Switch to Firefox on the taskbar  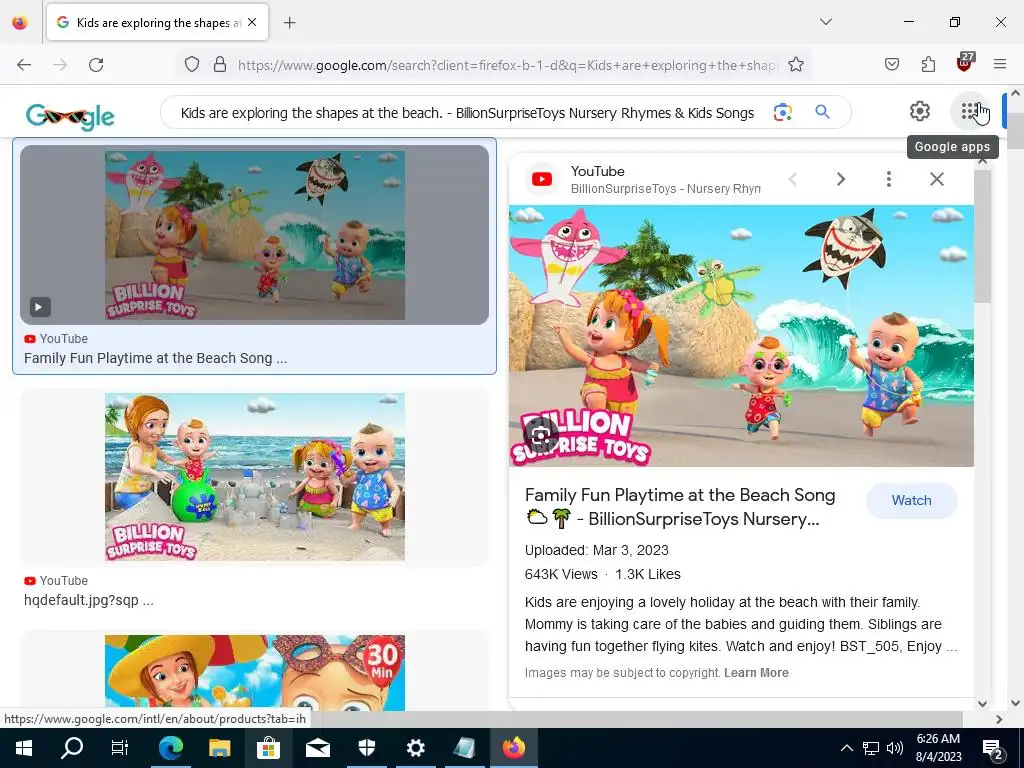(x=514, y=748)
